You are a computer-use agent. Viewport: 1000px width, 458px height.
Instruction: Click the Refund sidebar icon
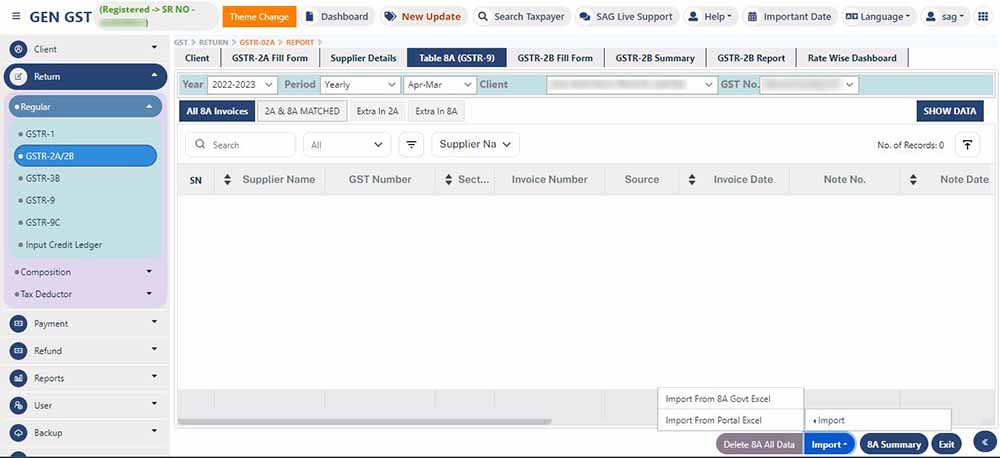click(x=18, y=351)
